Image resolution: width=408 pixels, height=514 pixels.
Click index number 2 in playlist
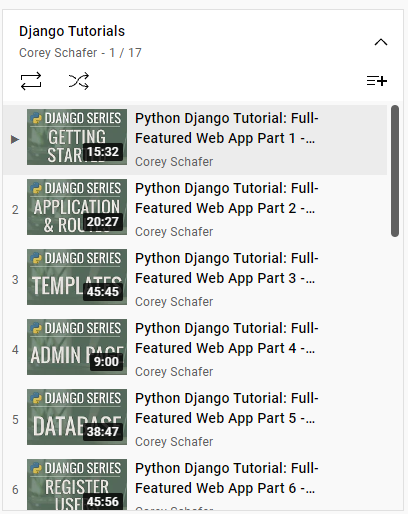point(15,210)
